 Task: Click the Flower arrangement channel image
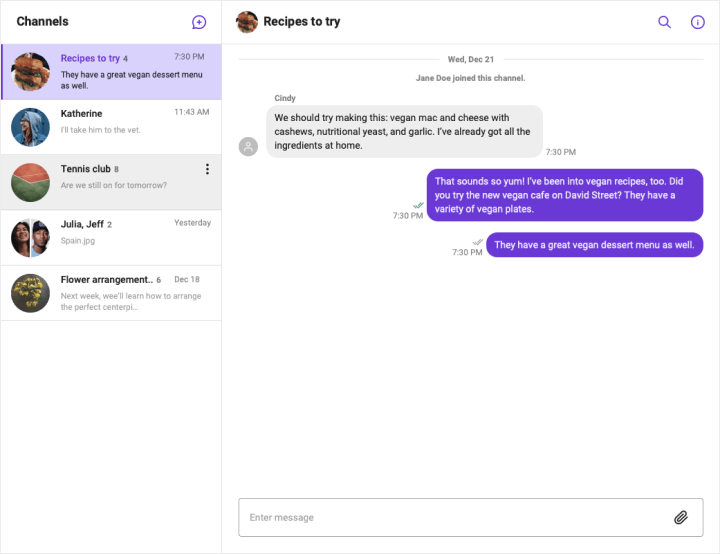[x=30, y=293]
